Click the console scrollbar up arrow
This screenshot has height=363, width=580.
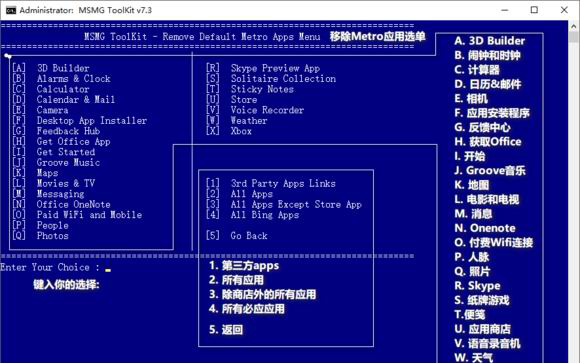click(574, 26)
